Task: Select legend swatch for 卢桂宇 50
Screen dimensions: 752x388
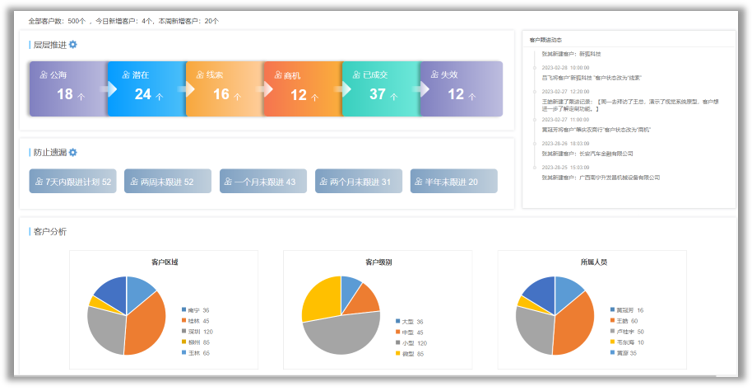Action: [x=612, y=331]
